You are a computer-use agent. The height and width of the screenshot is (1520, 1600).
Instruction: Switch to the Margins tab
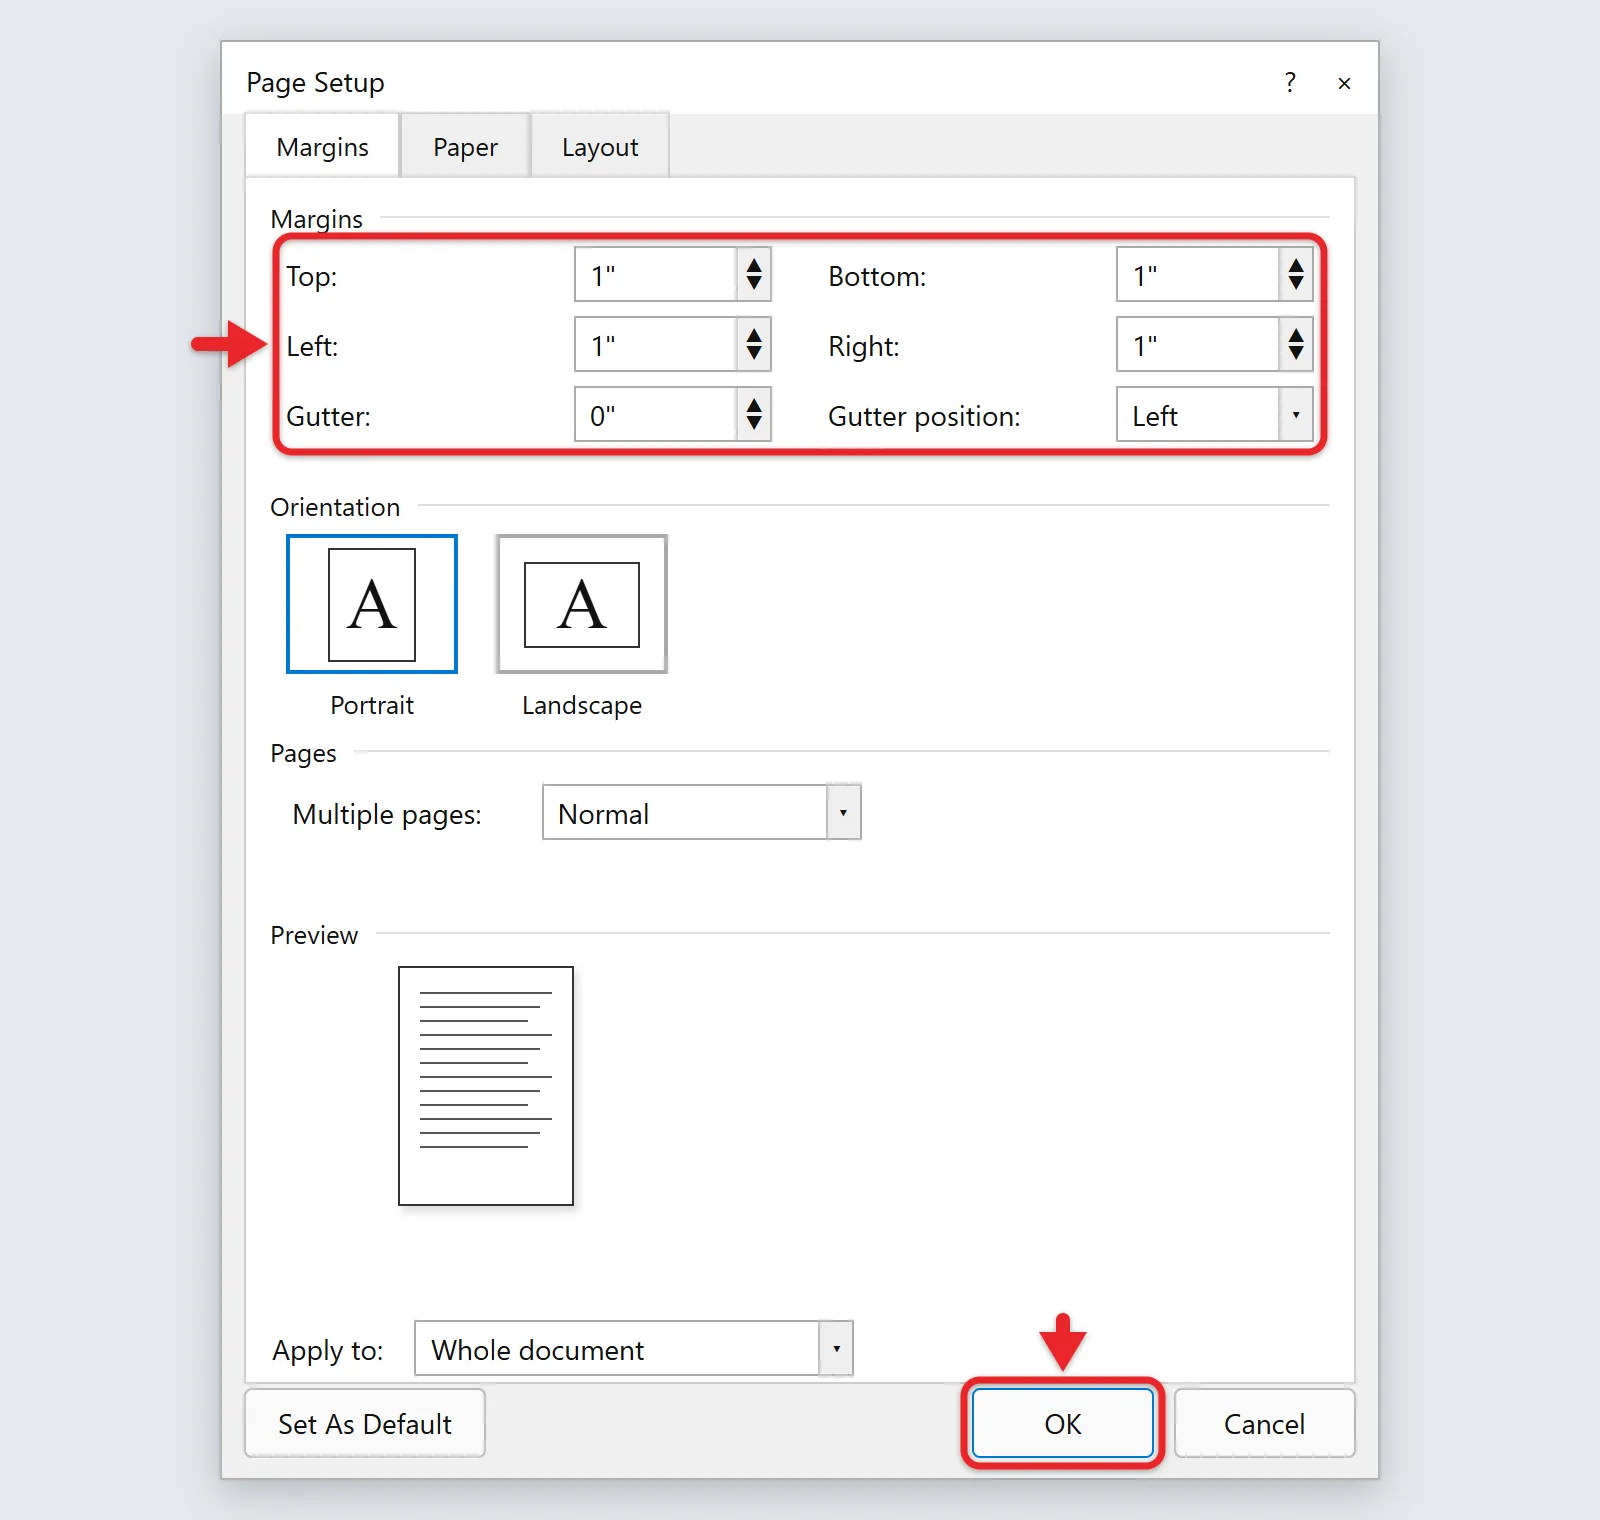point(322,147)
